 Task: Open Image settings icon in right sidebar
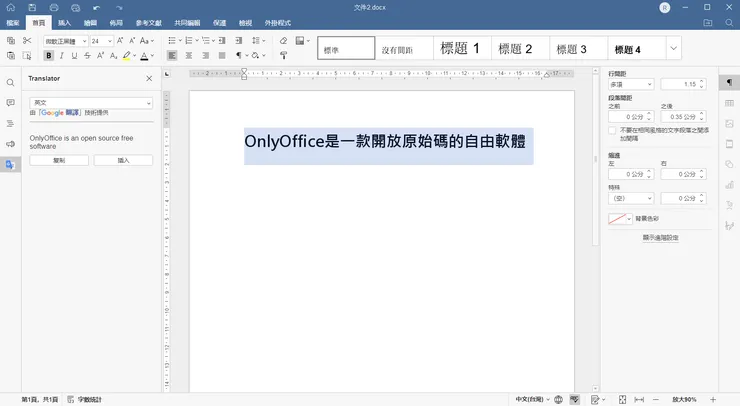pyautogui.click(x=729, y=124)
